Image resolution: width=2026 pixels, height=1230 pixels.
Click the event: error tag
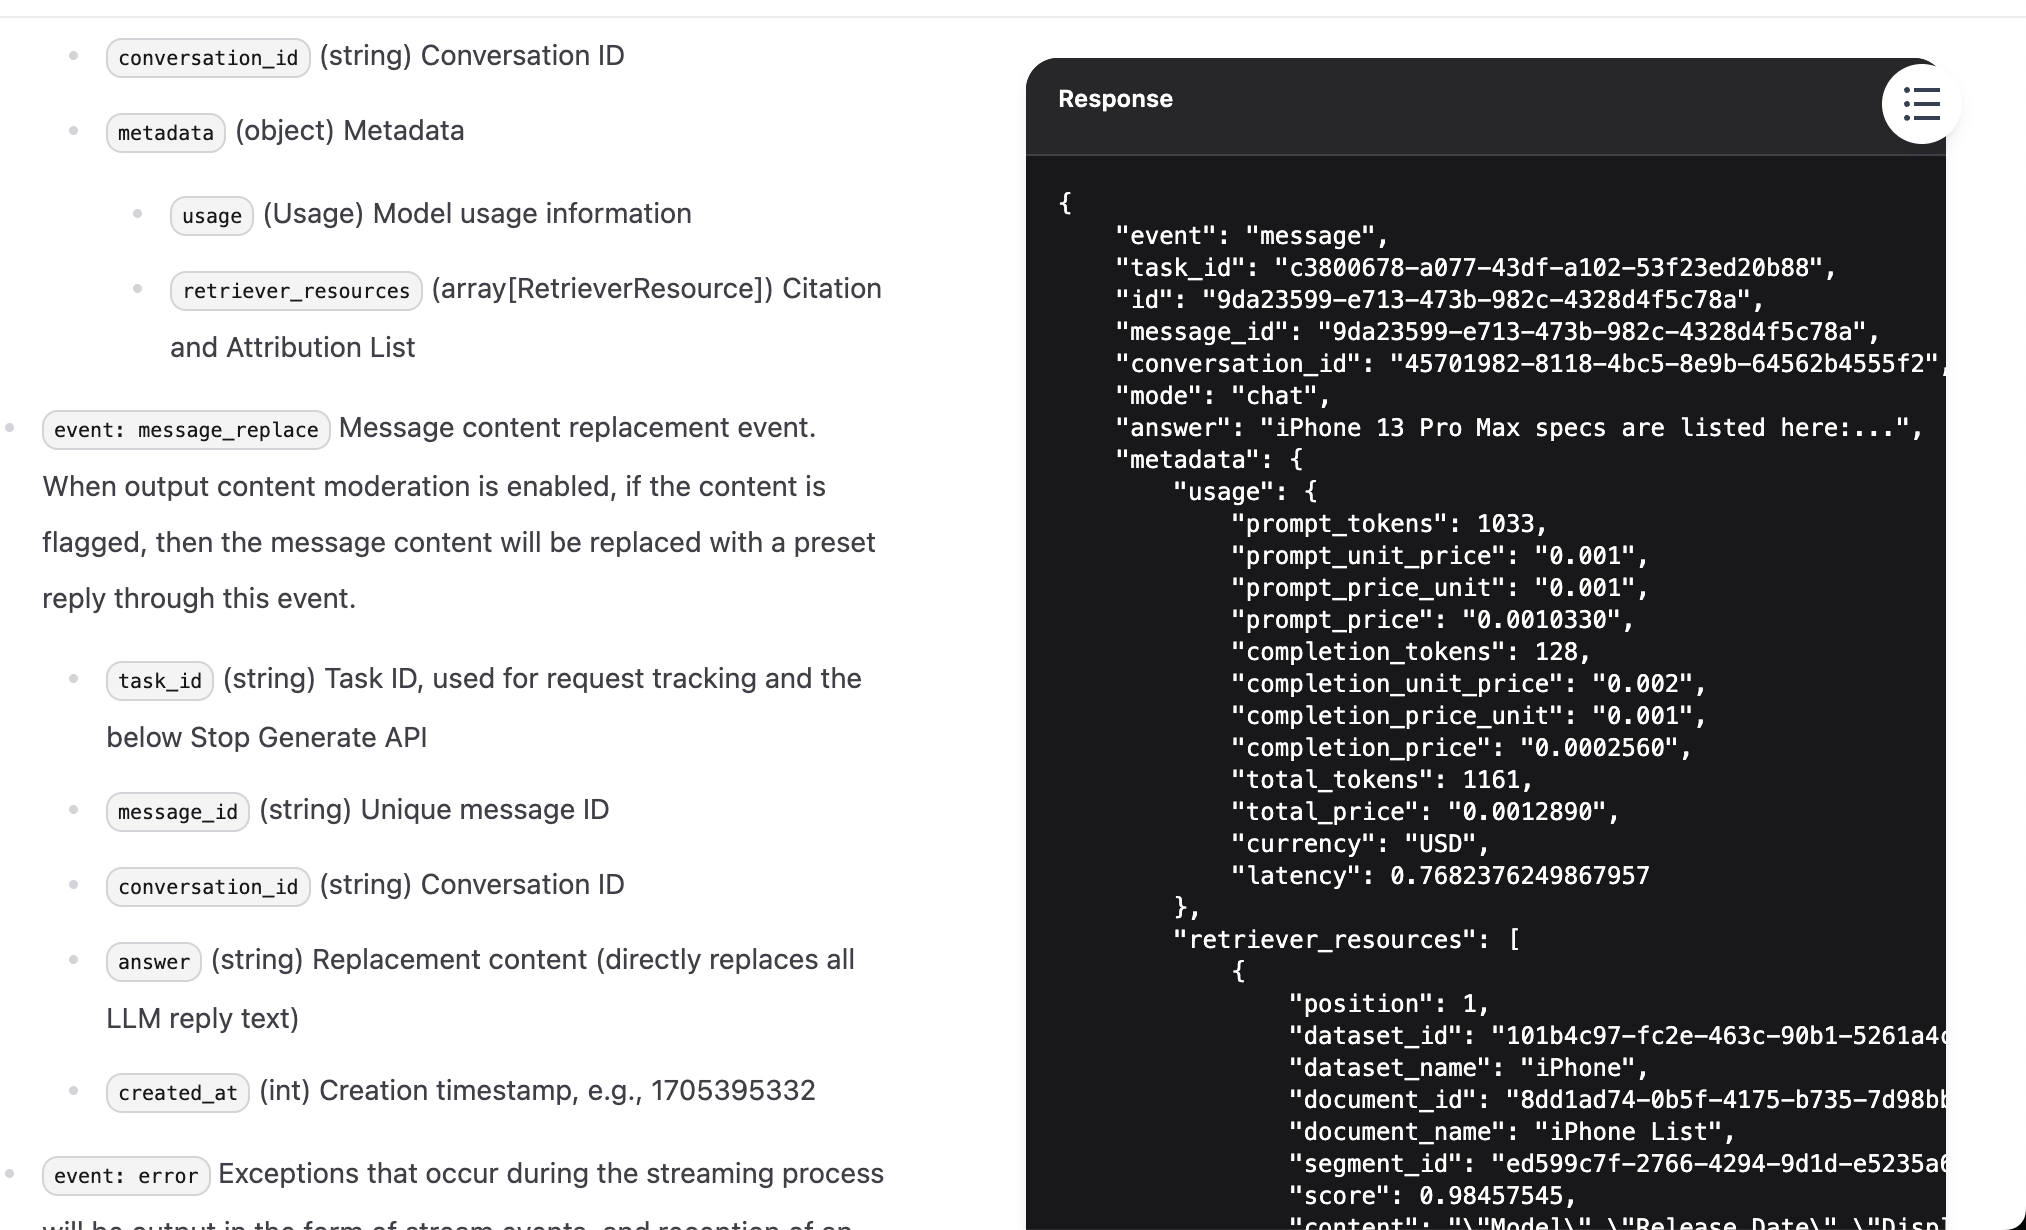[x=126, y=1176]
